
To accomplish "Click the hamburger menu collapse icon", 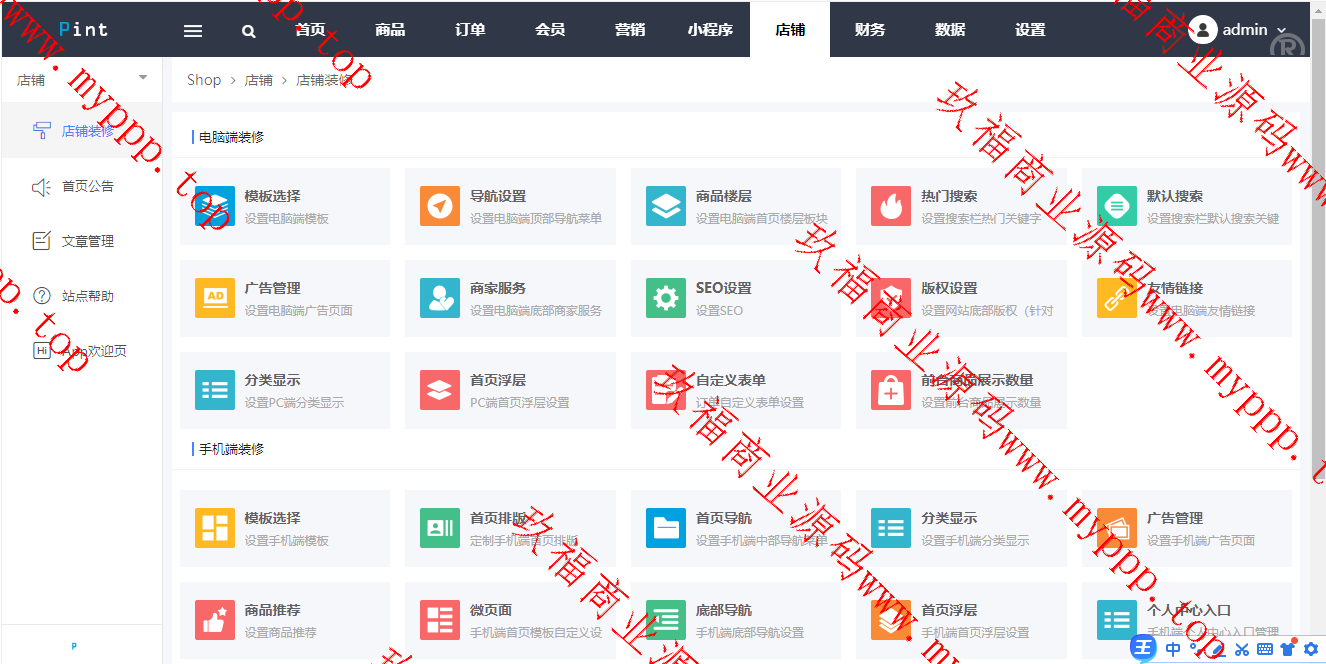I will click(x=193, y=30).
